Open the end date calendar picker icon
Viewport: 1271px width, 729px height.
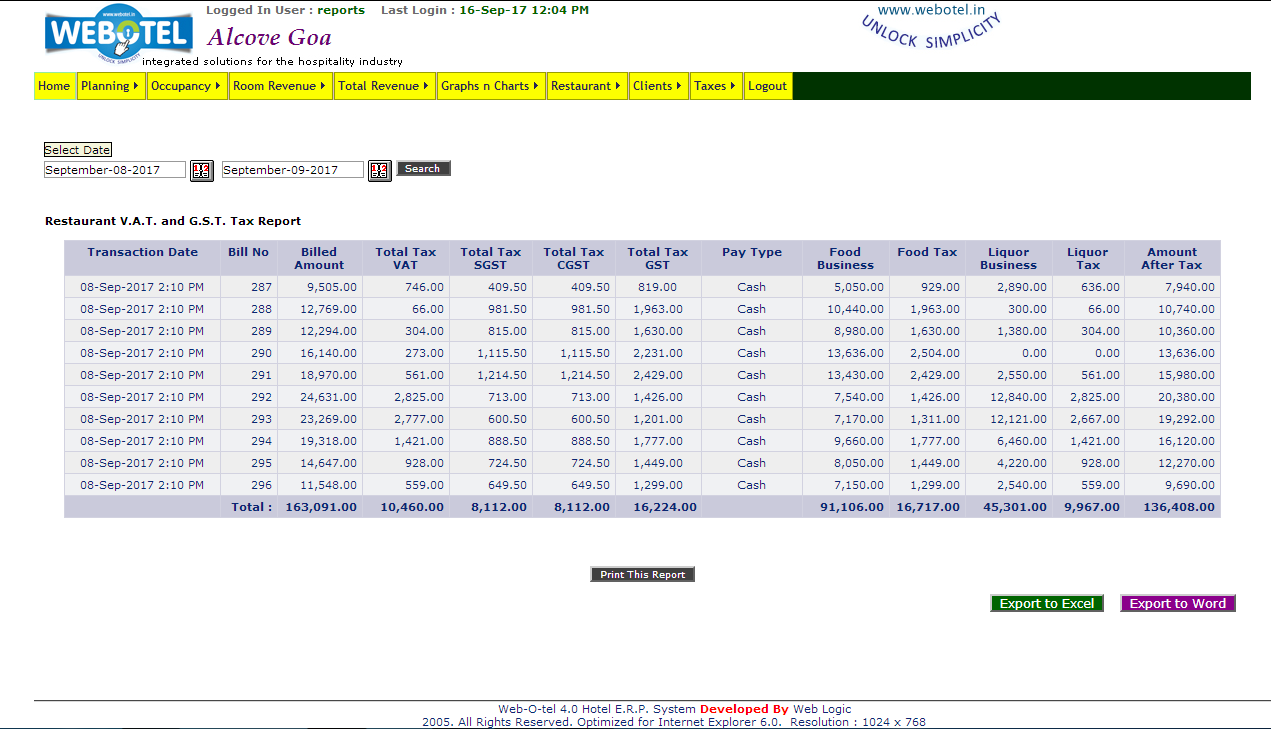click(379, 171)
